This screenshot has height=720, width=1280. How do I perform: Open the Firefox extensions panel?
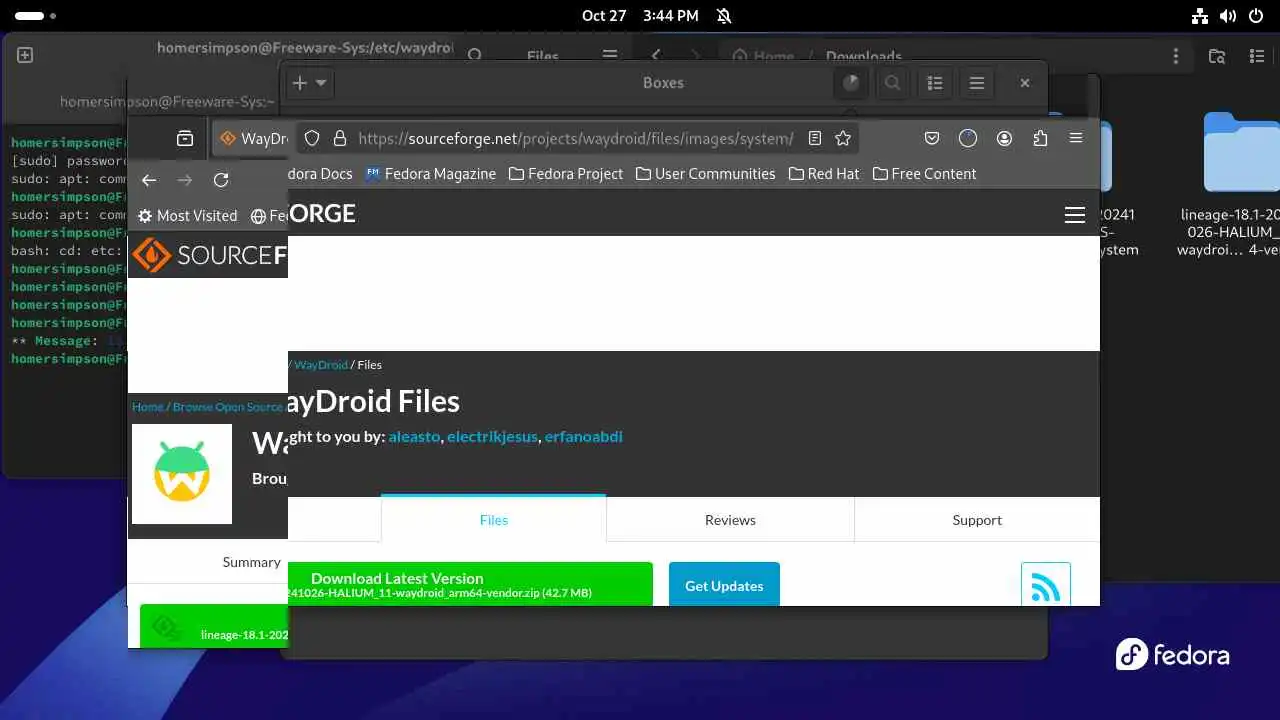1040,139
